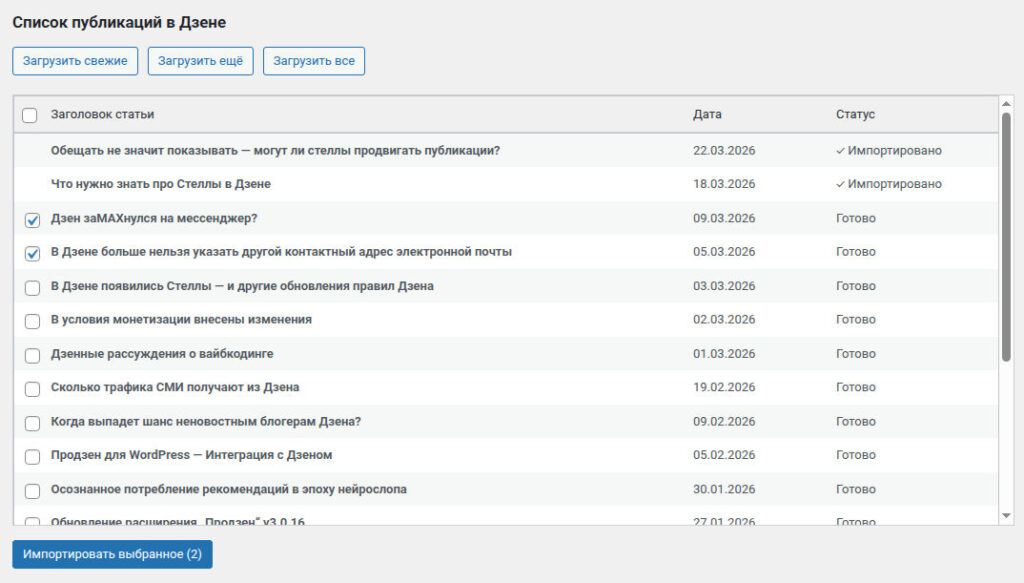Uncheck the contact email address article checkbox
Screen dimensions: 1024x583
(x=32, y=254)
